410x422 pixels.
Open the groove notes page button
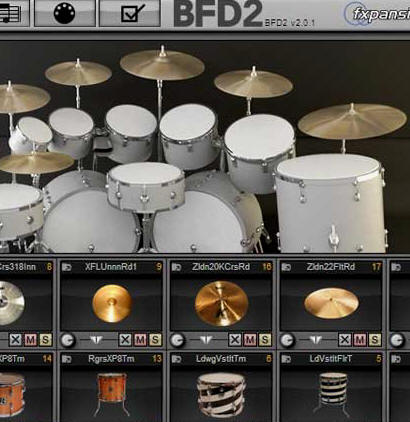(13, 13)
